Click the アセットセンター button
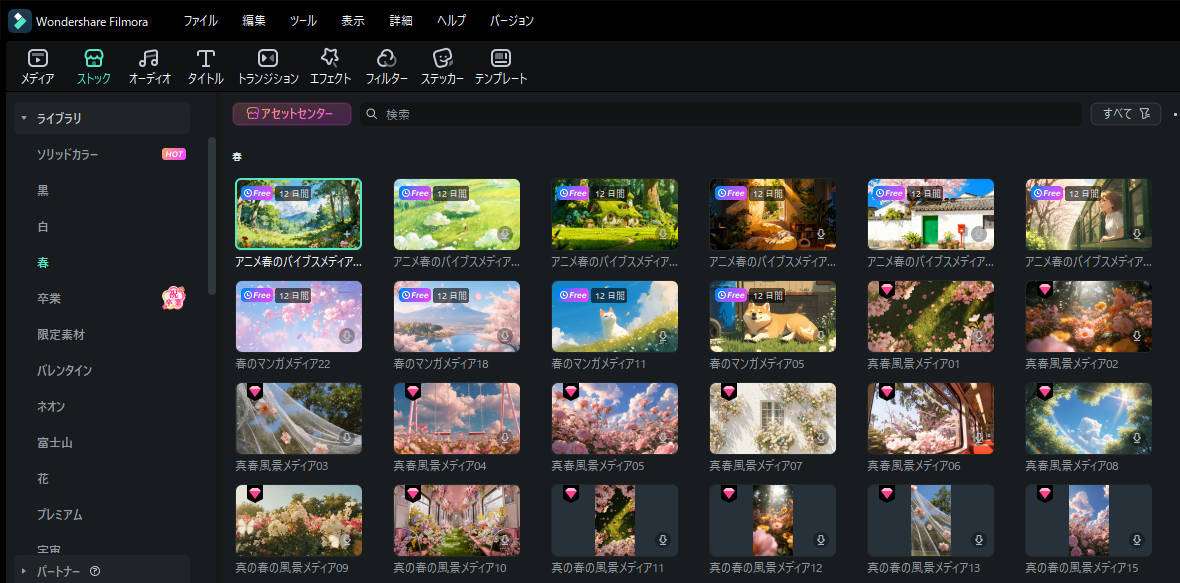The height and width of the screenshot is (583, 1180). pos(291,114)
